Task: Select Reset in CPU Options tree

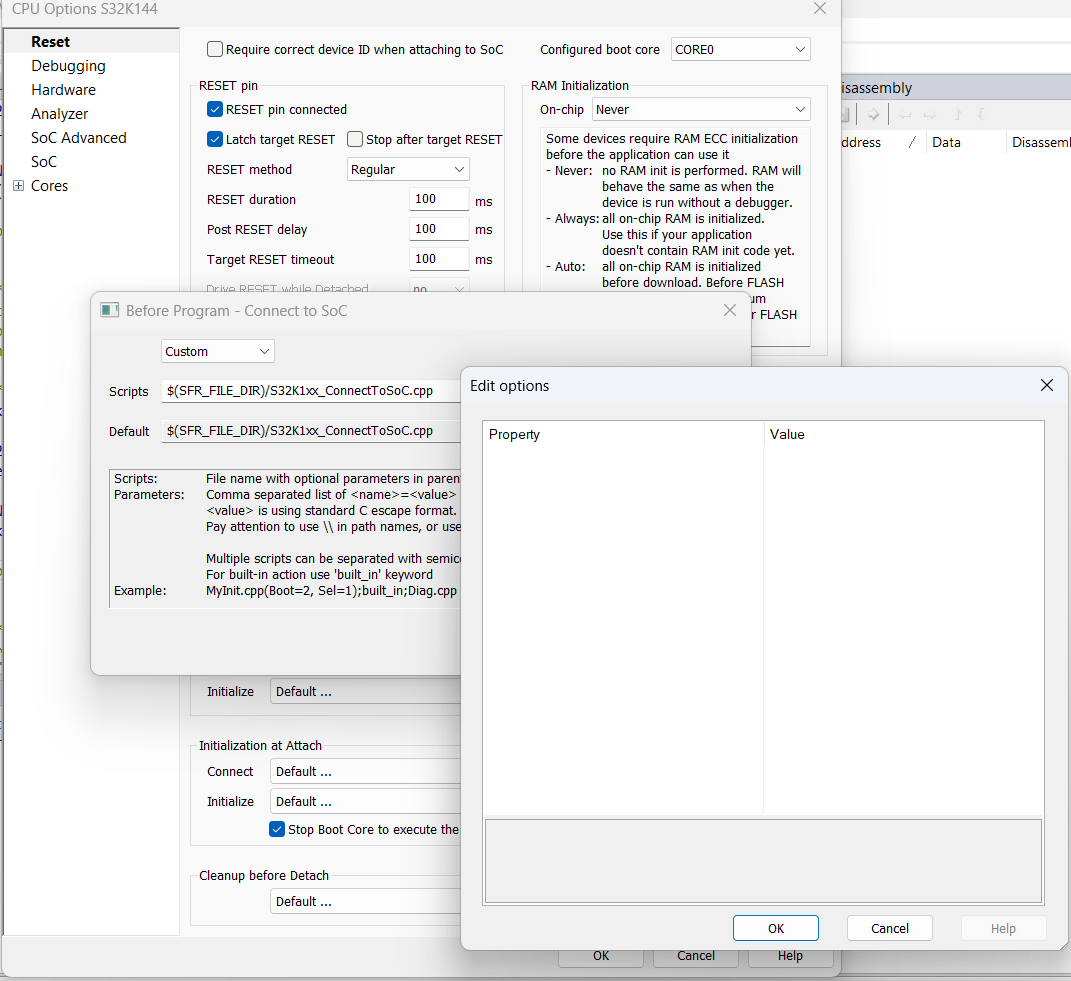Action: 51,42
